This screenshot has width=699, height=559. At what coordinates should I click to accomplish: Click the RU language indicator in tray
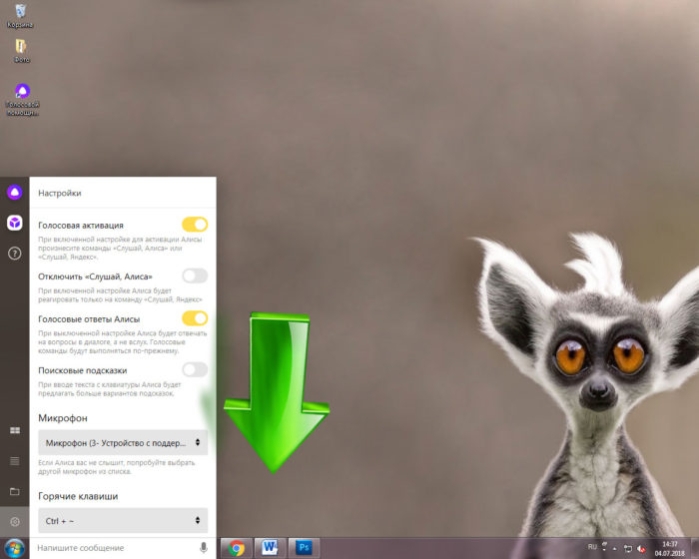tap(592, 547)
